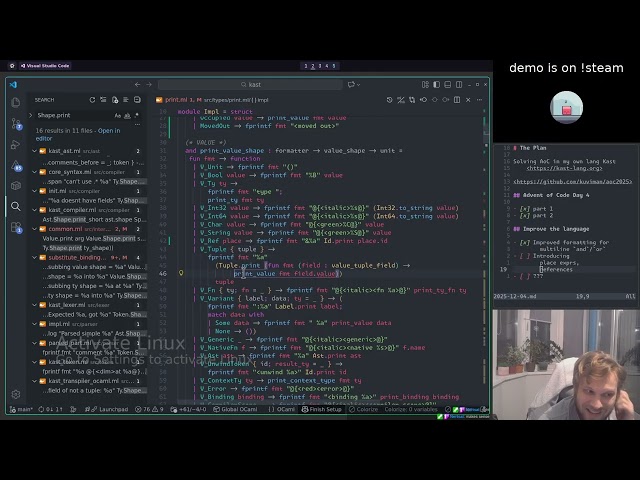
Task: Click the main branch in status bar
Action: tap(21, 409)
